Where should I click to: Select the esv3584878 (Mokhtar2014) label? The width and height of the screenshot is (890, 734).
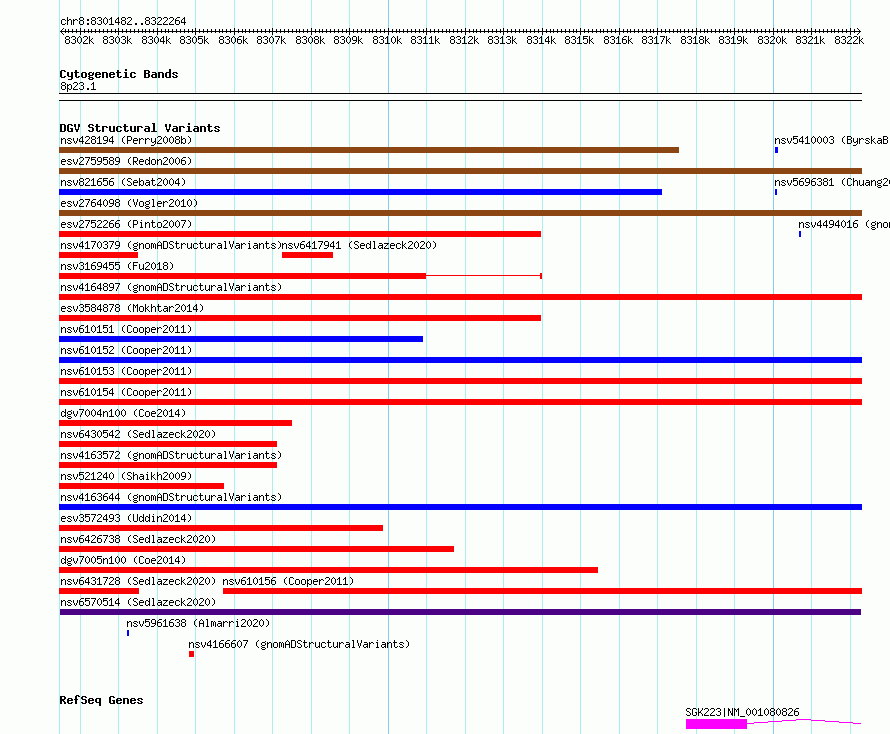132,308
